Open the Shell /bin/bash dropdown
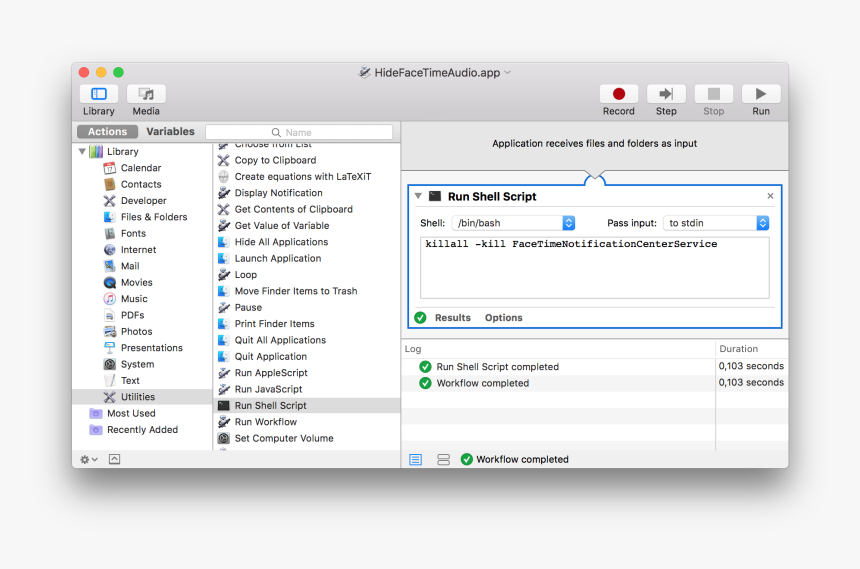860x569 pixels. (x=513, y=223)
